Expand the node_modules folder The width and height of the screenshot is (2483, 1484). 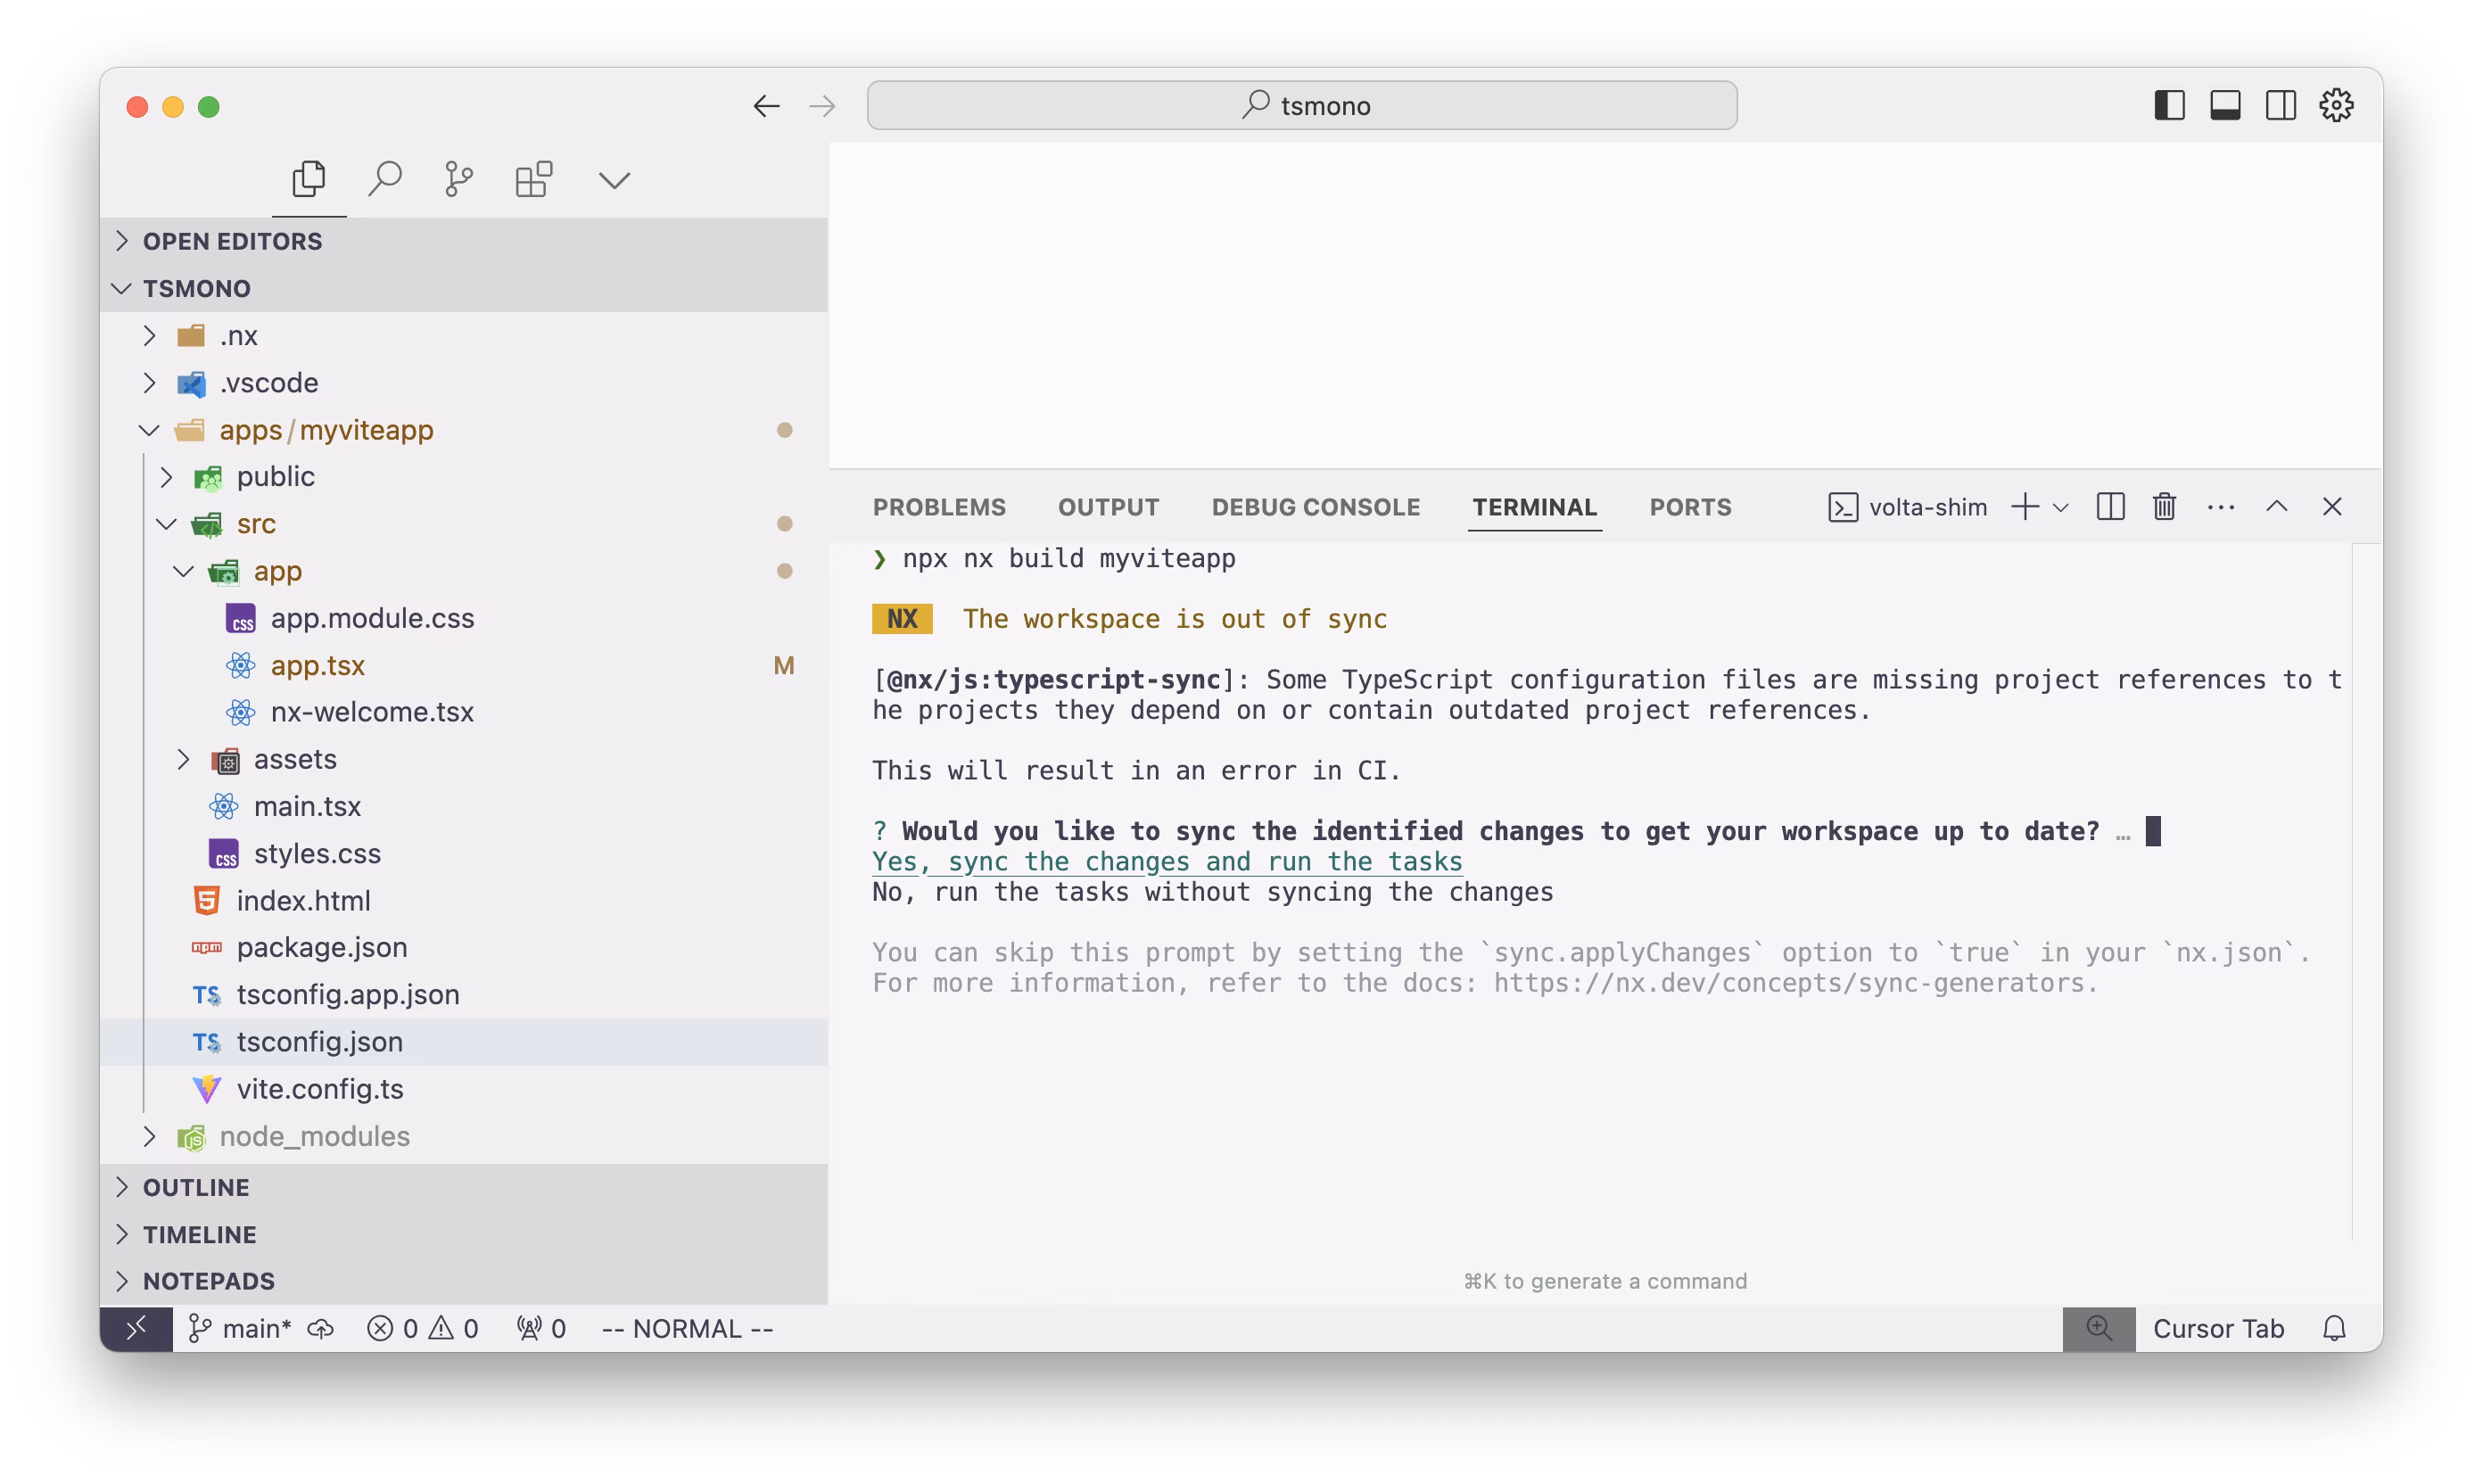pos(314,1136)
